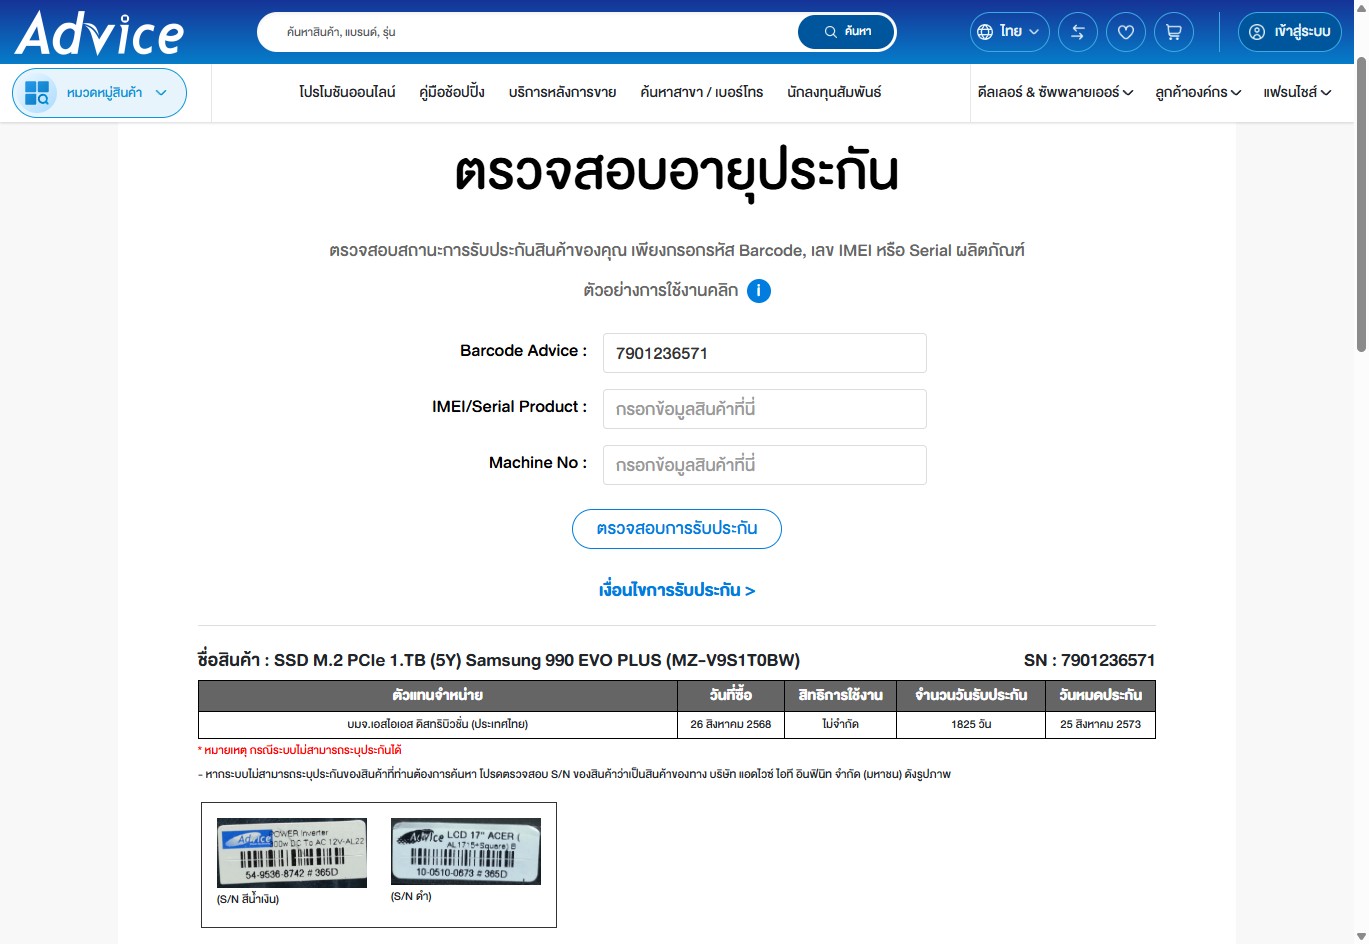Click the วันหมดประกัน column header
This screenshot has width=1369, height=944.
tap(1100, 695)
